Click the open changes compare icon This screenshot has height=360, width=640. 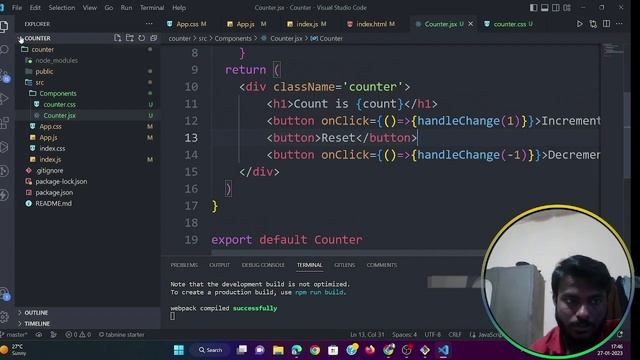click(593, 24)
